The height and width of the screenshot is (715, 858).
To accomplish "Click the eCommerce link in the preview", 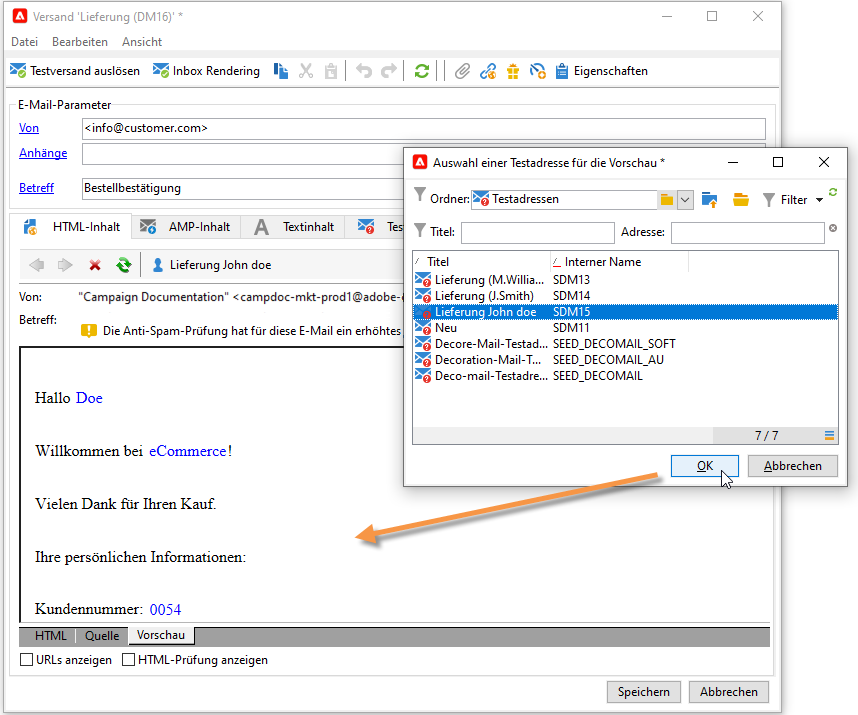I will (188, 451).
